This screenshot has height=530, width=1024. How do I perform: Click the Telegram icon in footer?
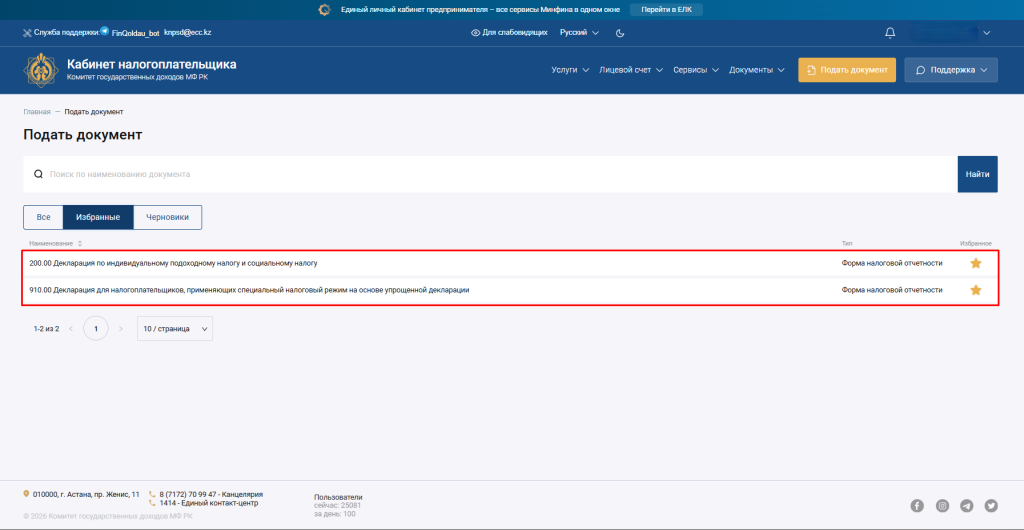[x=967, y=506]
